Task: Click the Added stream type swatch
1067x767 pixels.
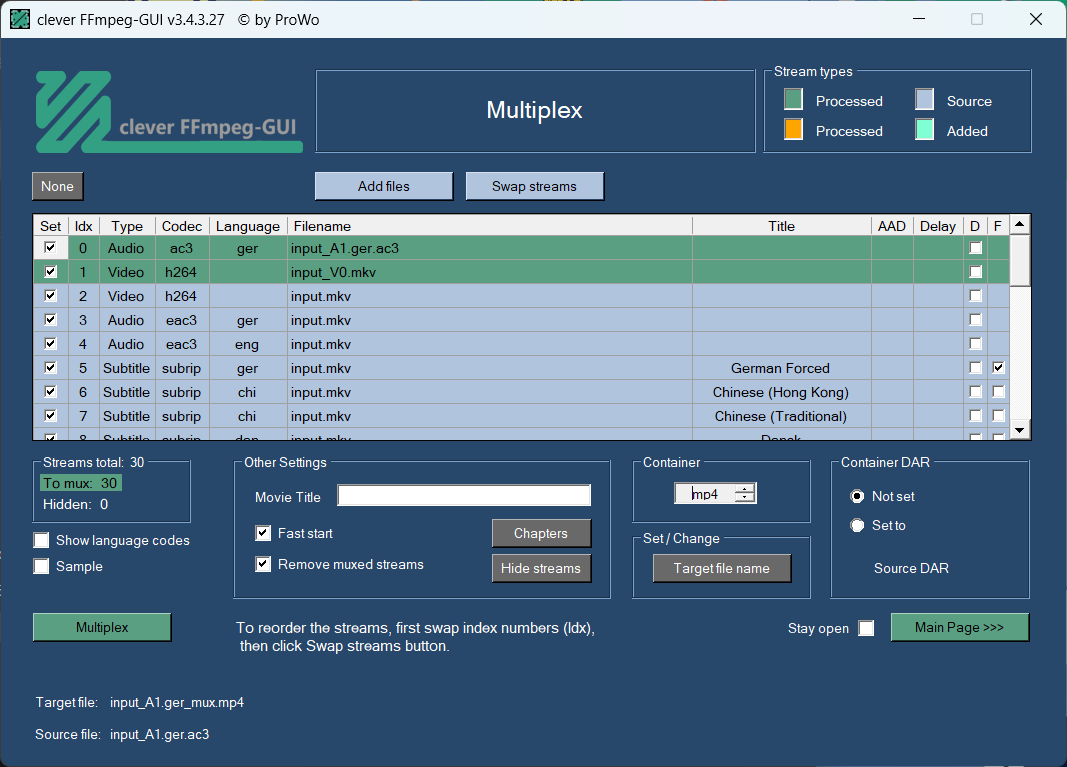Action: [925, 130]
